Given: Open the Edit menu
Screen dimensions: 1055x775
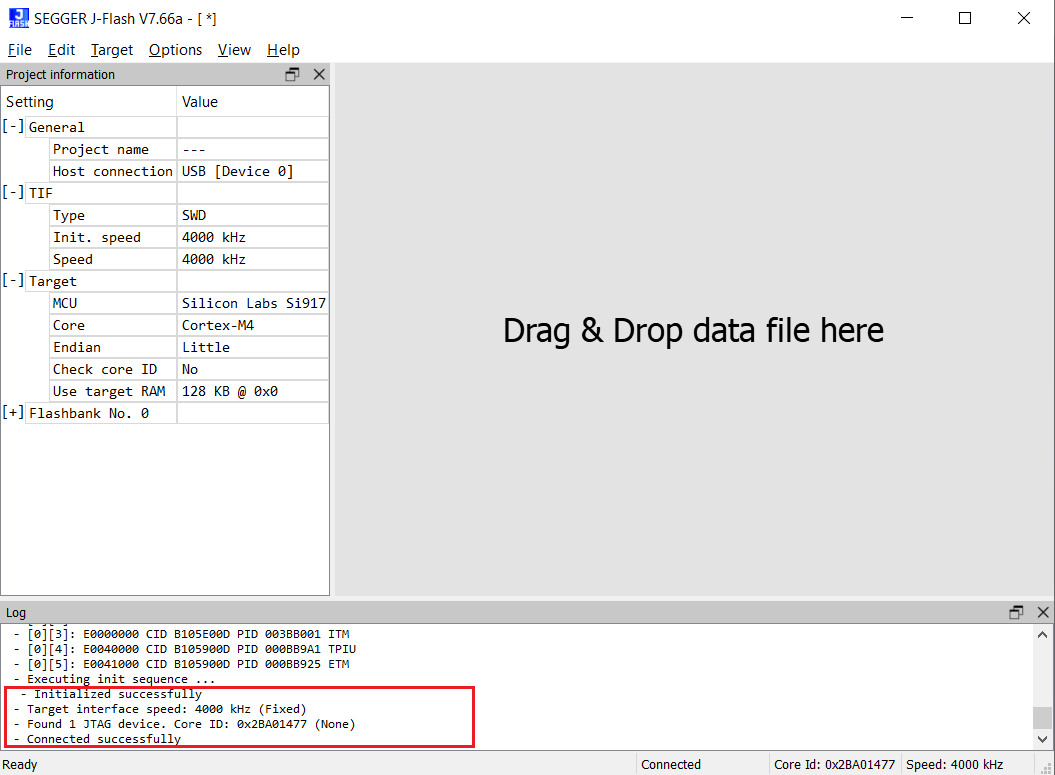Looking at the screenshot, I should [x=61, y=50].
